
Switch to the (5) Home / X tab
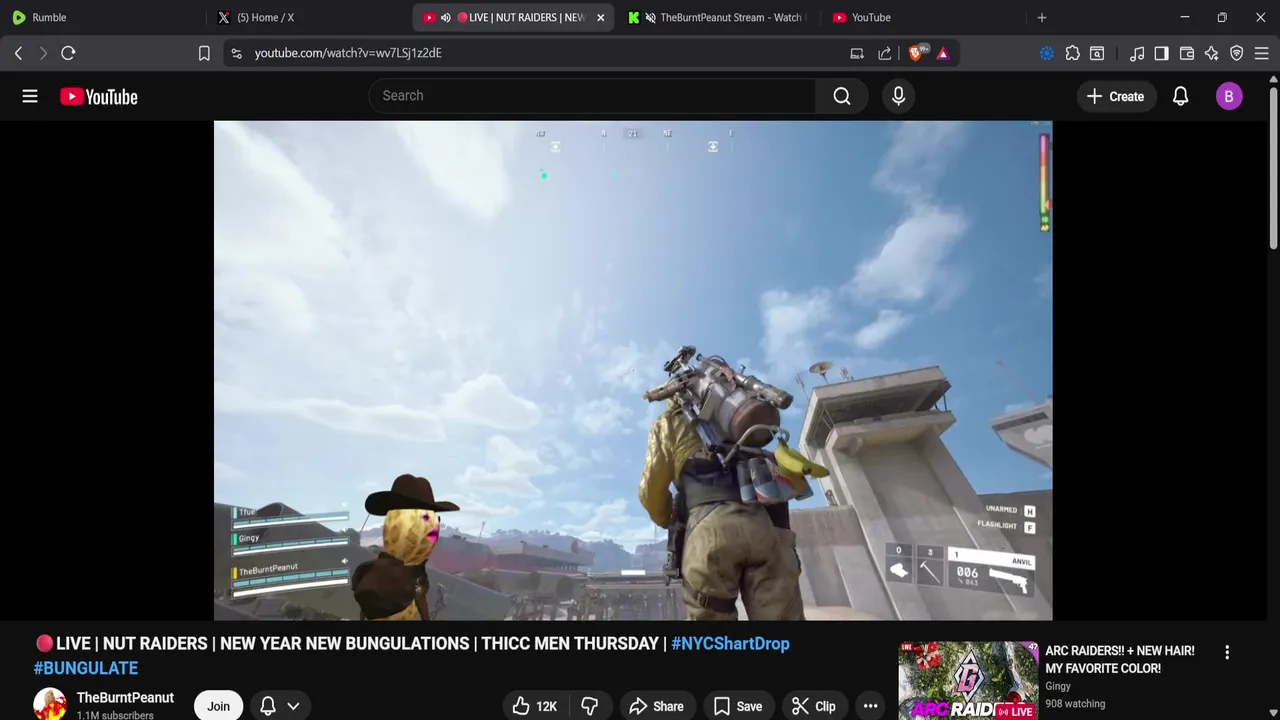click(305, 17)
